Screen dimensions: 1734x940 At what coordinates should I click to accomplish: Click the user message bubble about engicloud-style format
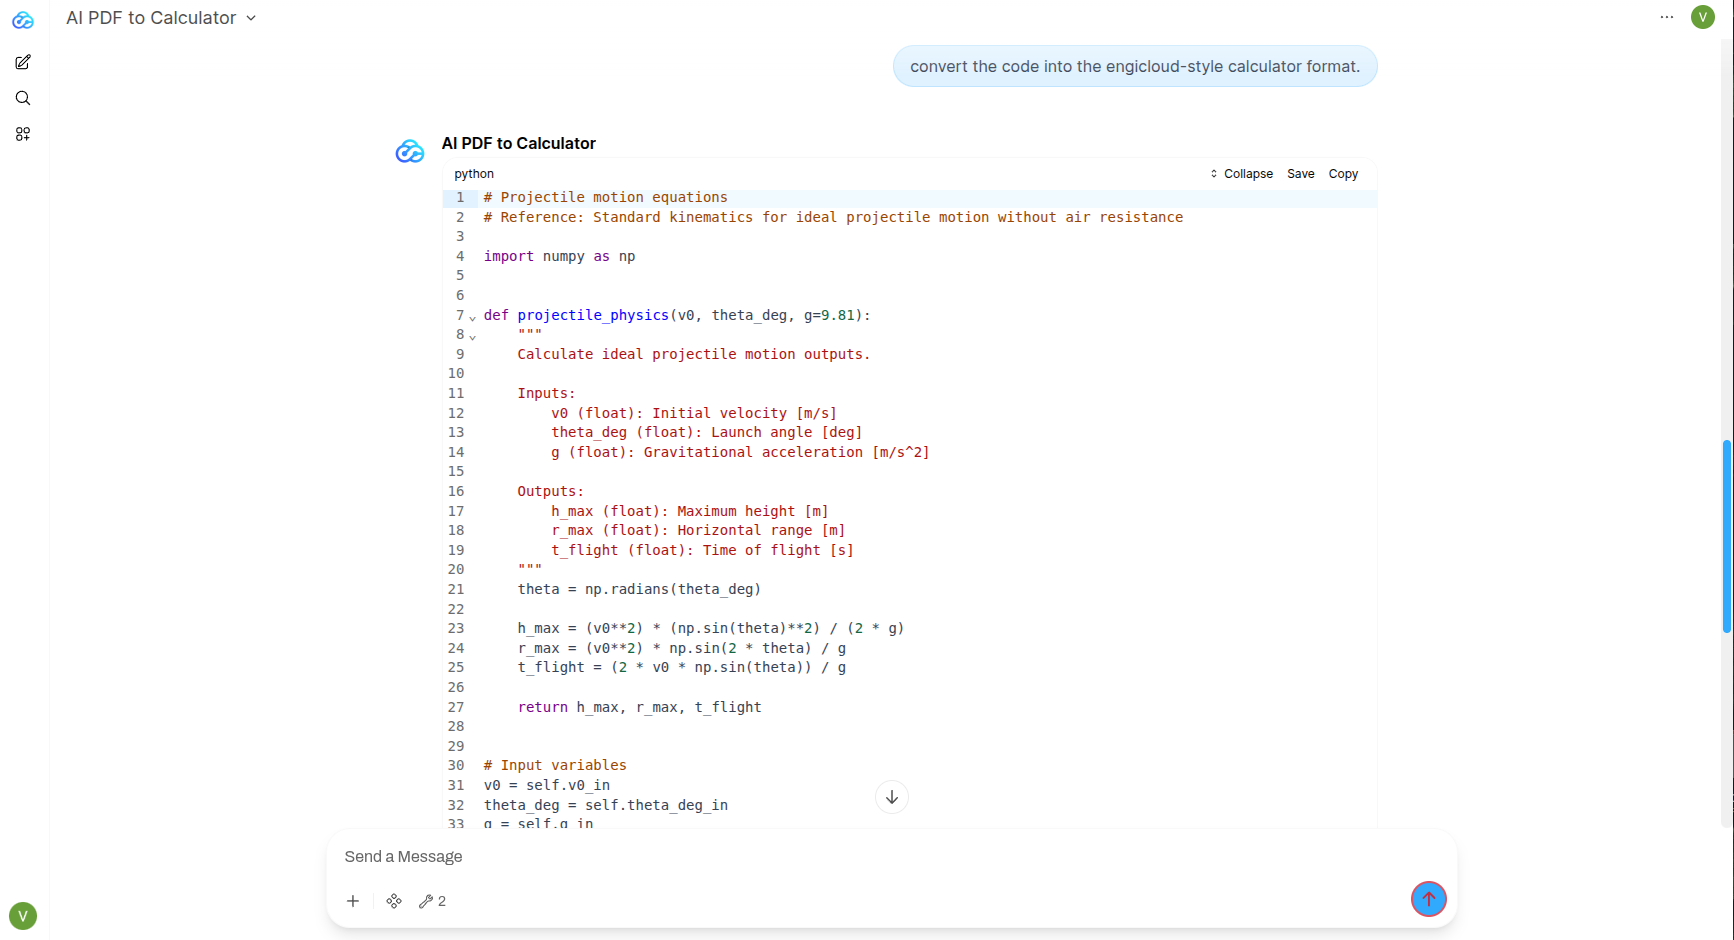pos(1135,66)
